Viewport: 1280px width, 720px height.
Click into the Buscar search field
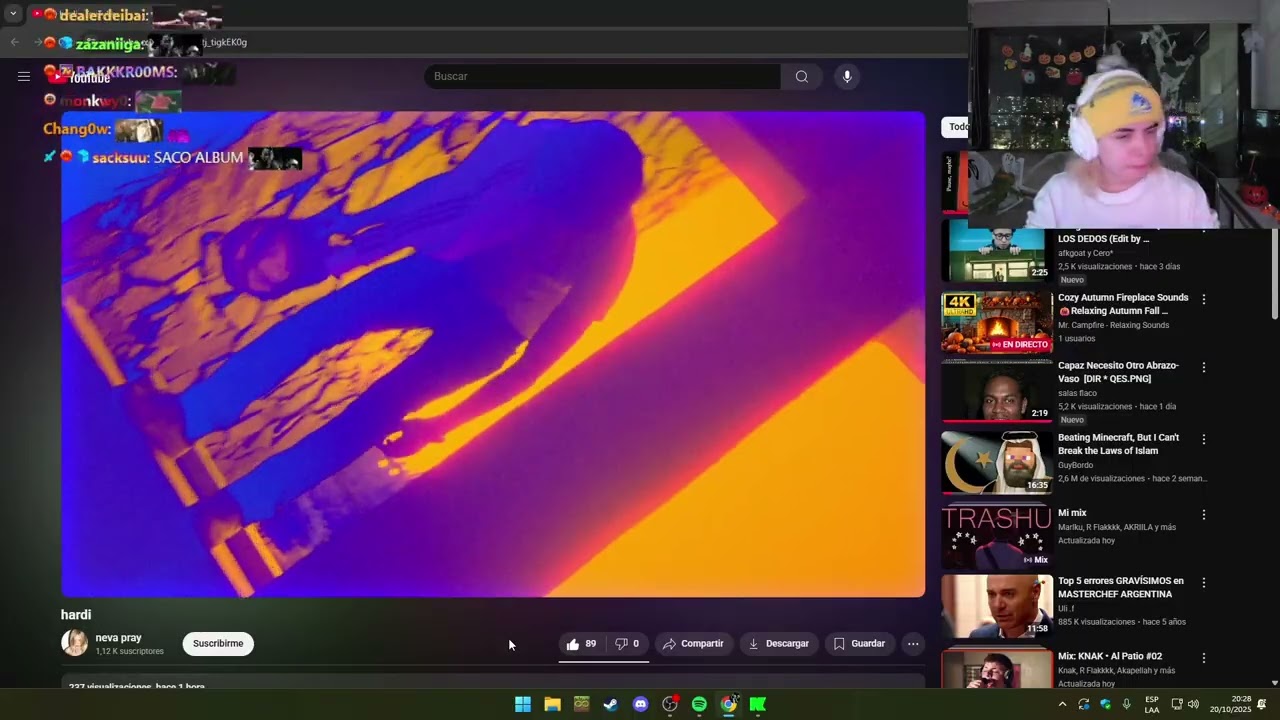tap(602, 77)
